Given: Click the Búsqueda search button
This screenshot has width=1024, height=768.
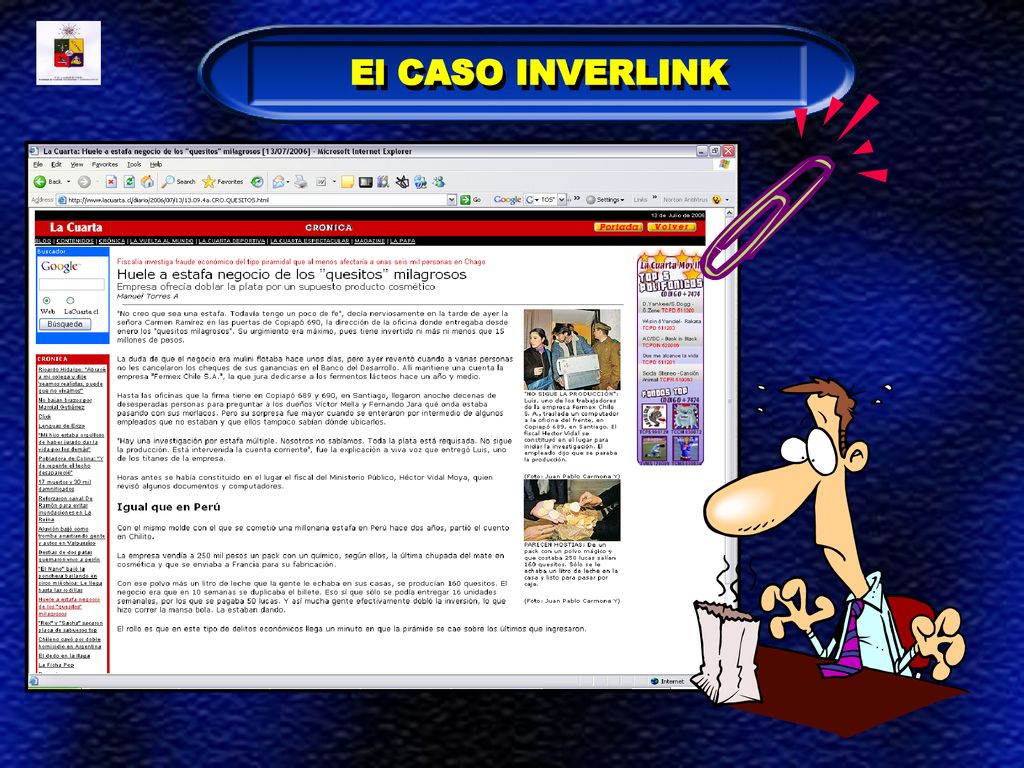Looking at the screenshot, I should click(65, 324).
